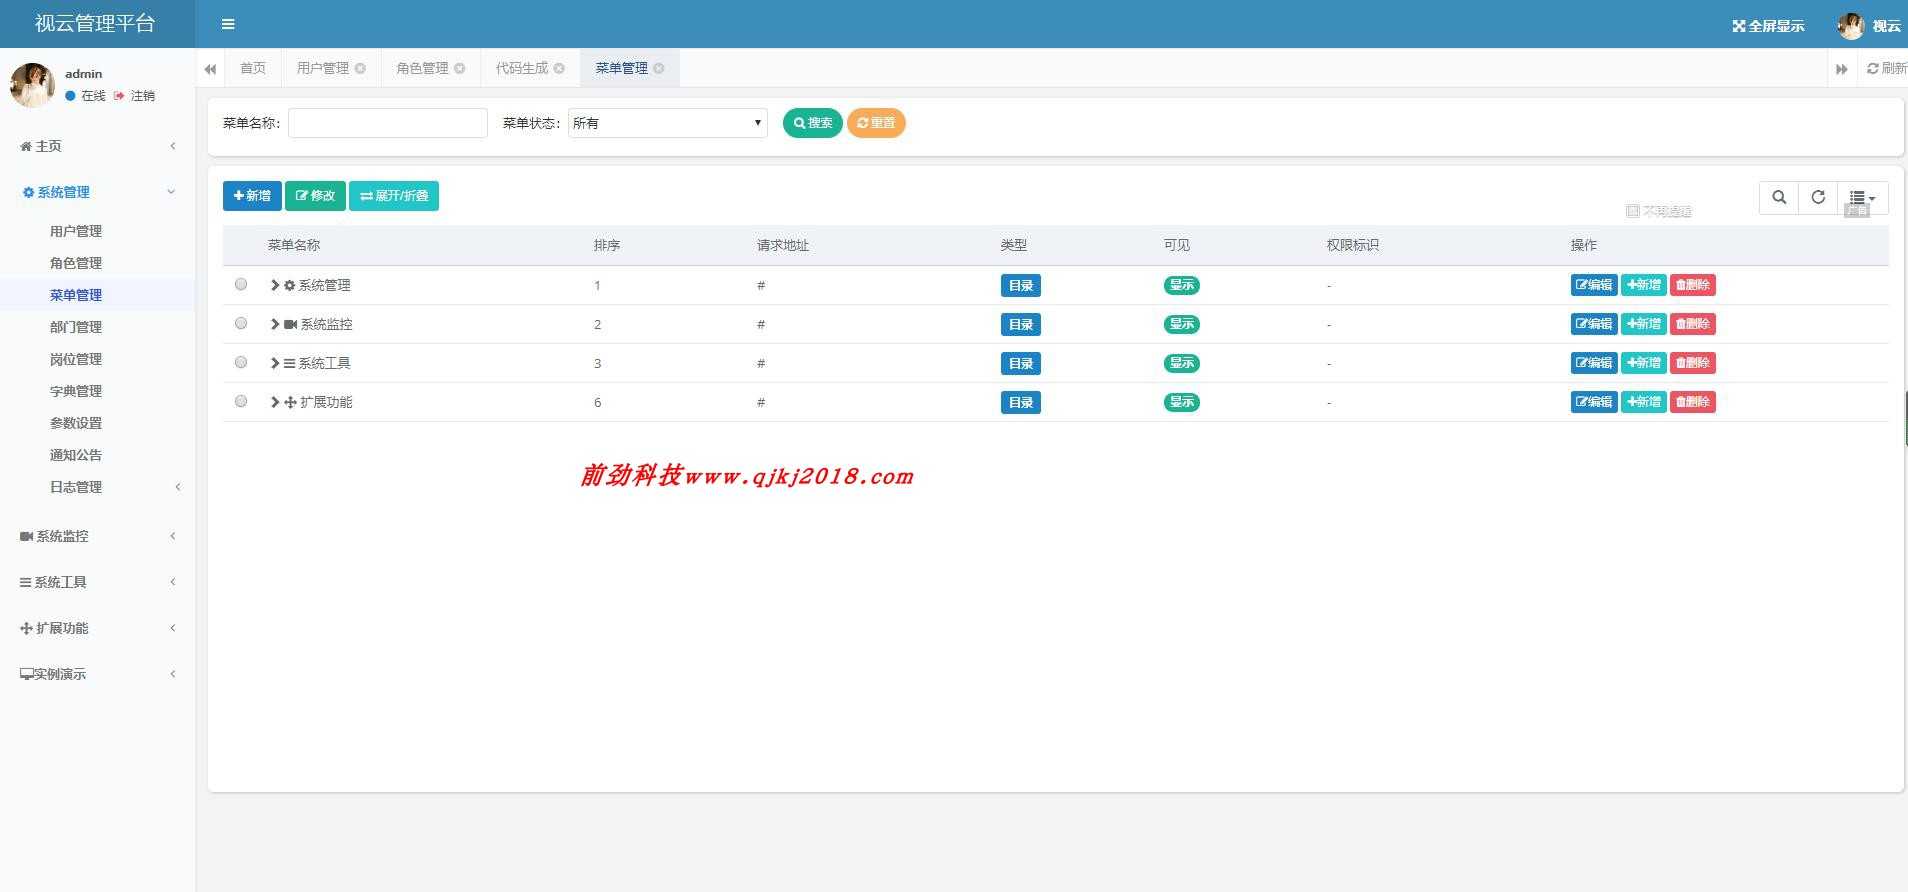This screenshot has height=892, width=1908.
Task: Delete the 扩展功能 row
Action: coord(1693,402)
